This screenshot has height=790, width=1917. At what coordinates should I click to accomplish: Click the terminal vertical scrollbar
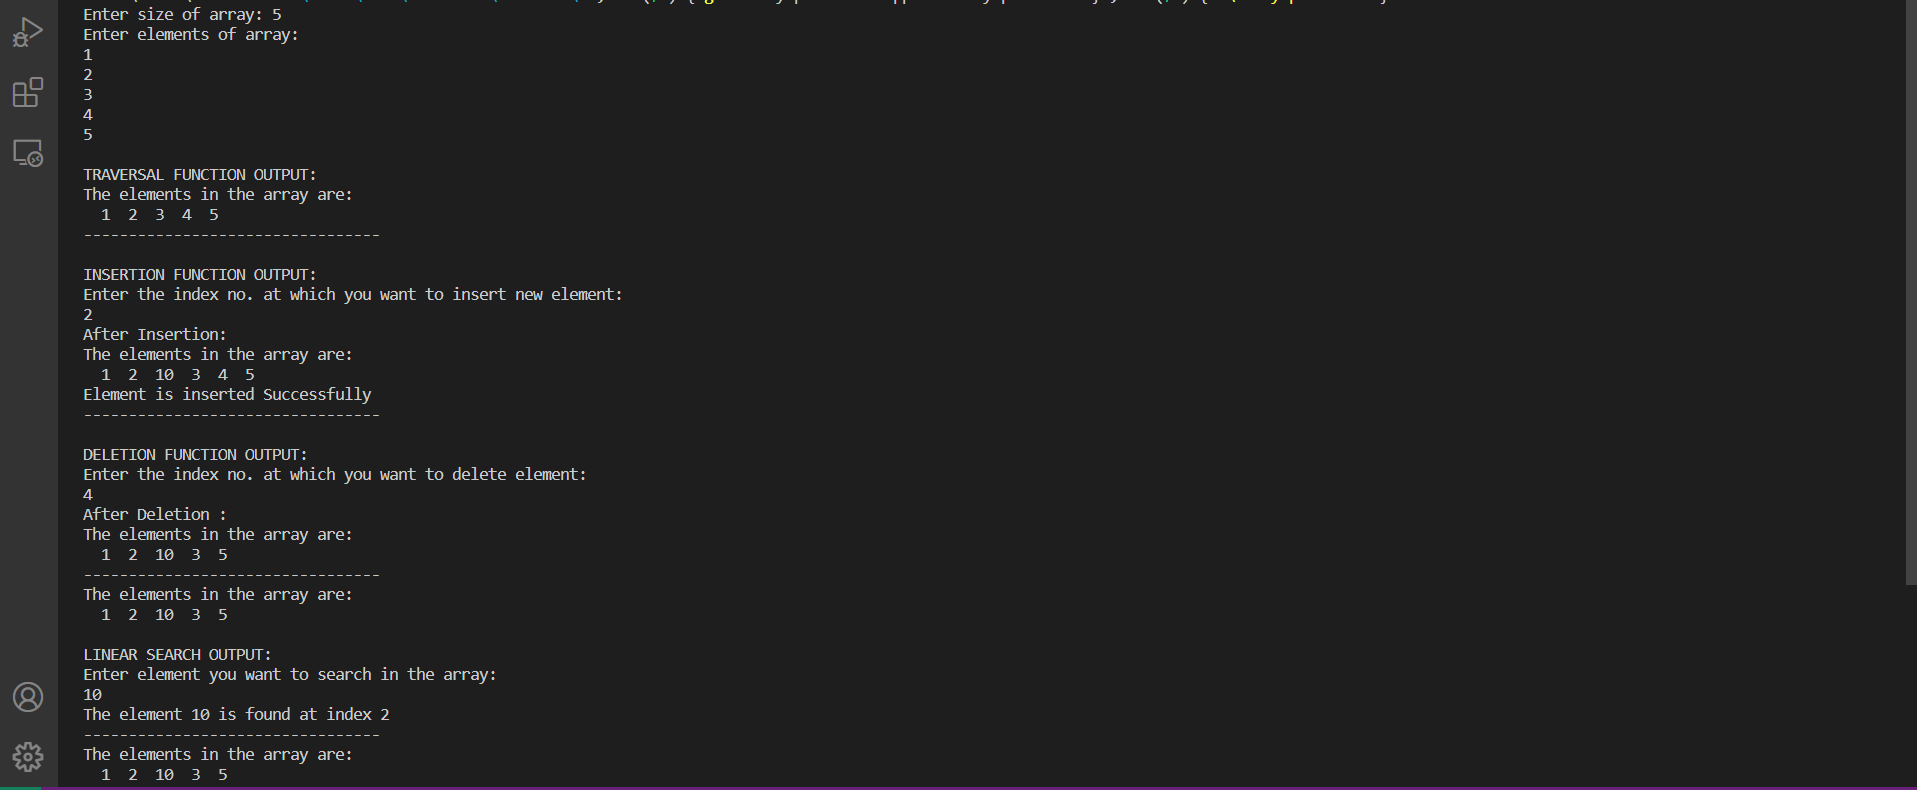1910,292
